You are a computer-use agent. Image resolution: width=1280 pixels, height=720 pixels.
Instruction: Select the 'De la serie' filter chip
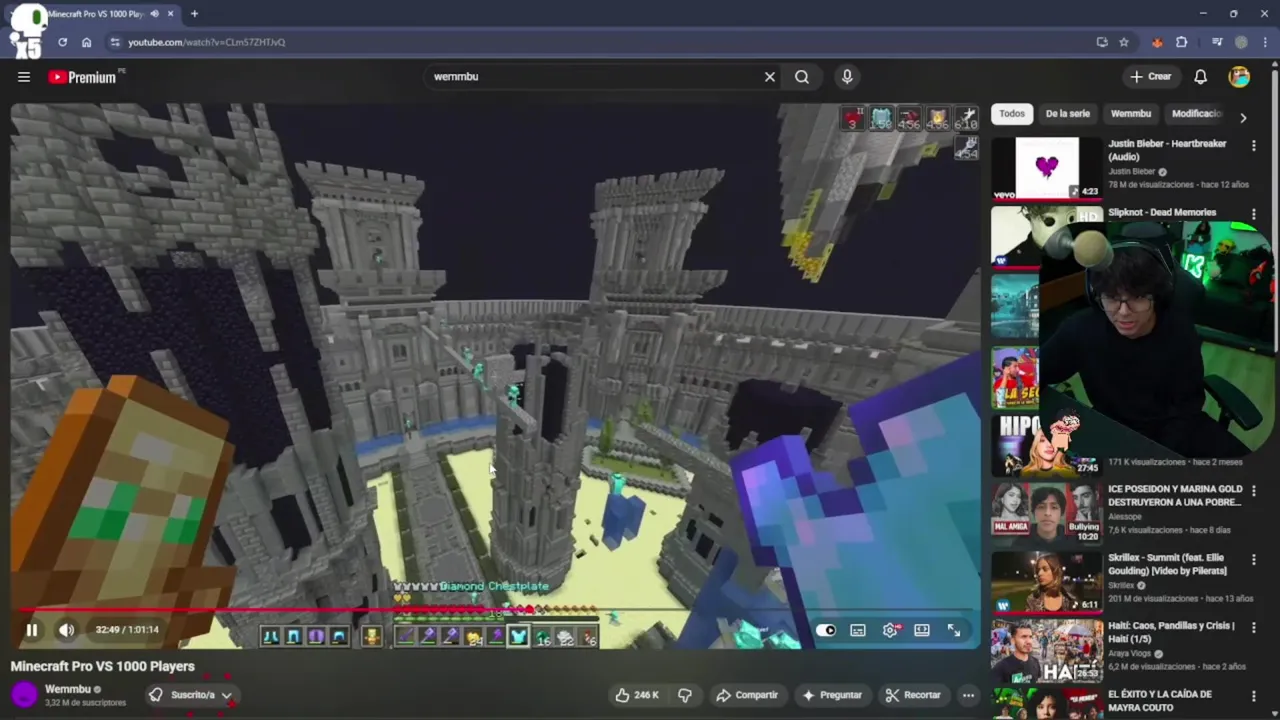click(x=1067, y=114)
